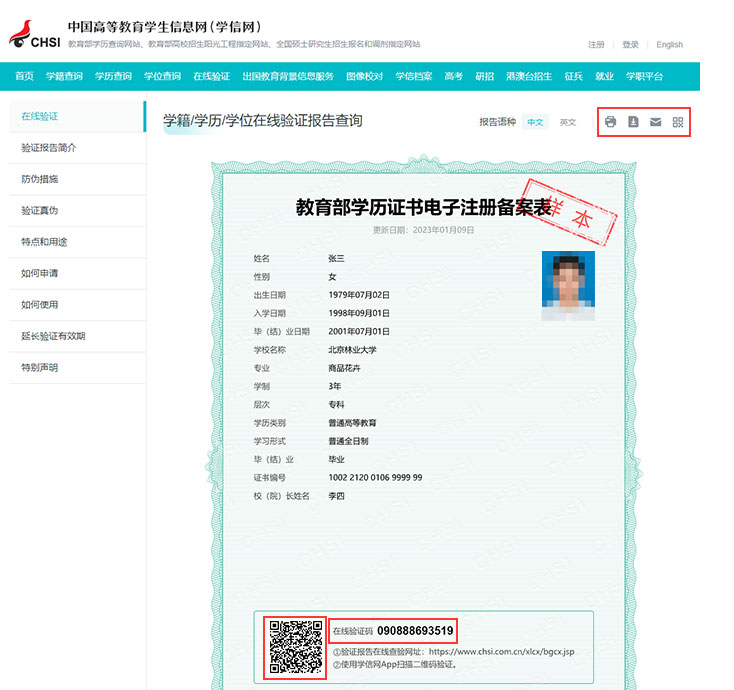Click the graduation date 2001年07月01日

point(359,331)
